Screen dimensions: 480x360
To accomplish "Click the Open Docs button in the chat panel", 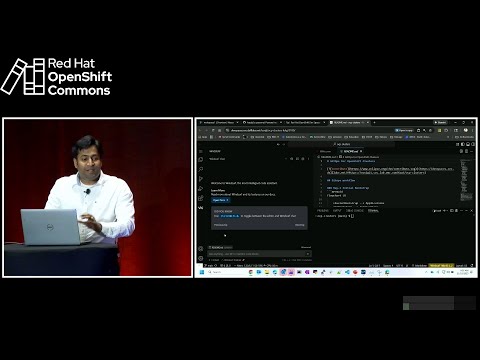I will click(221, 200).
